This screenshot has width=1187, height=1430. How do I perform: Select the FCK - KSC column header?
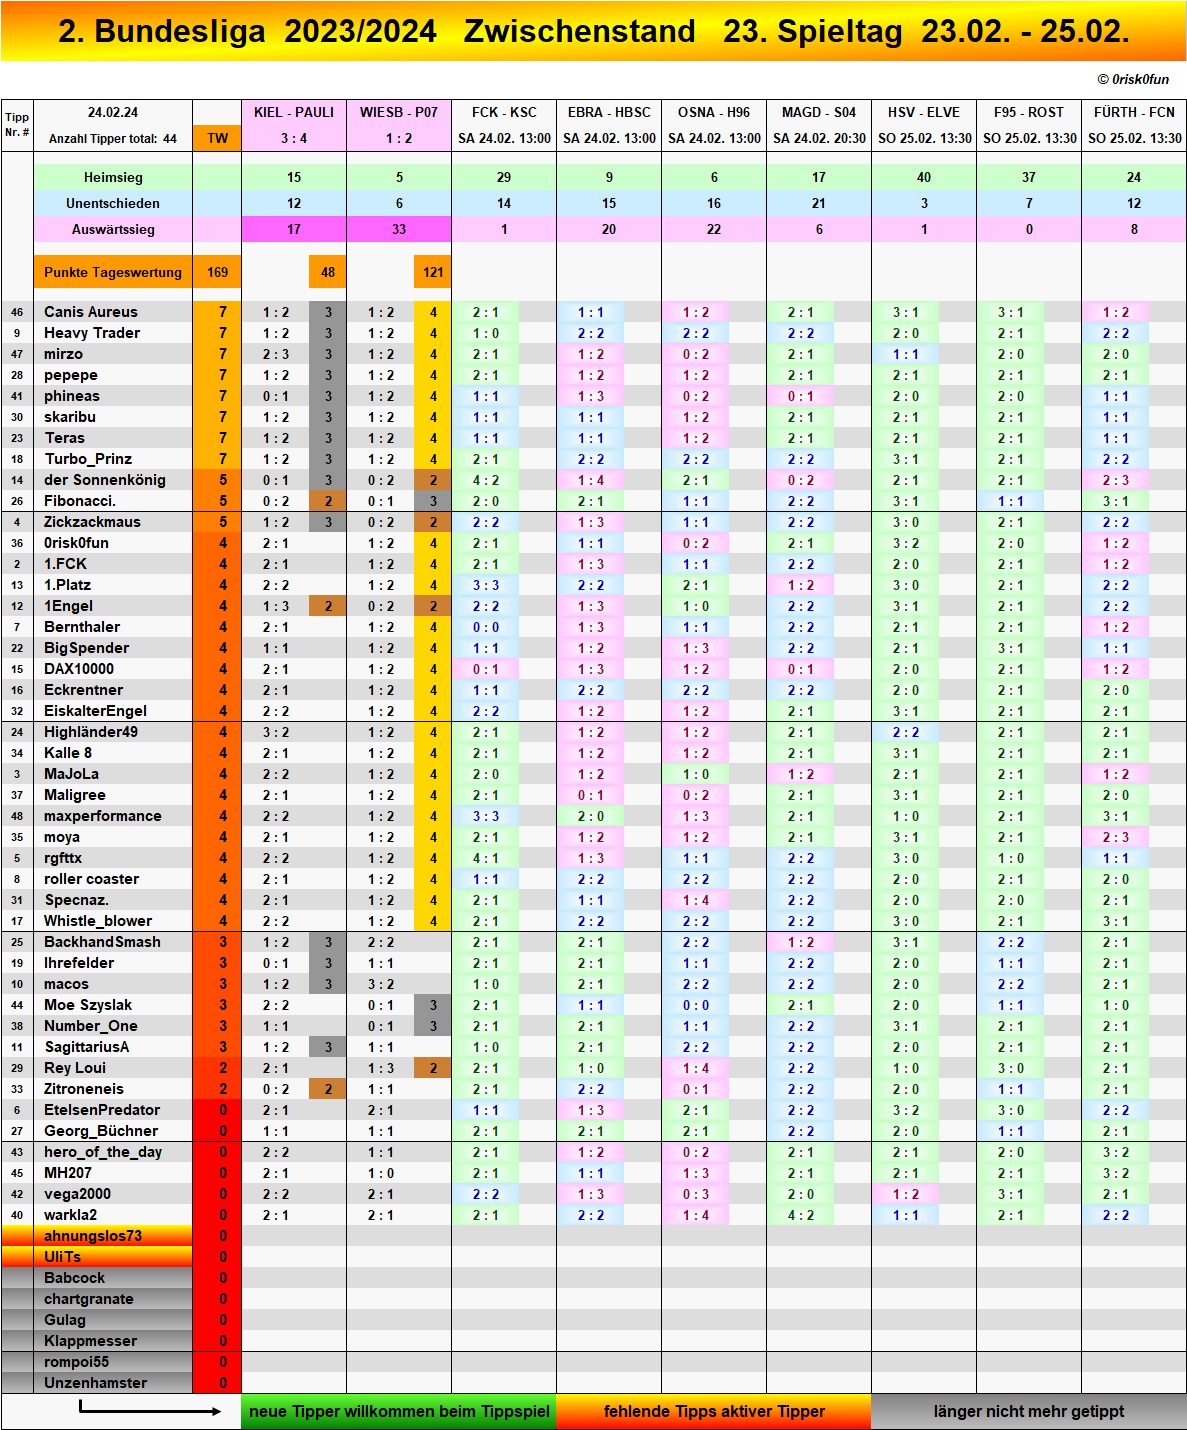(x=504, y=112)
